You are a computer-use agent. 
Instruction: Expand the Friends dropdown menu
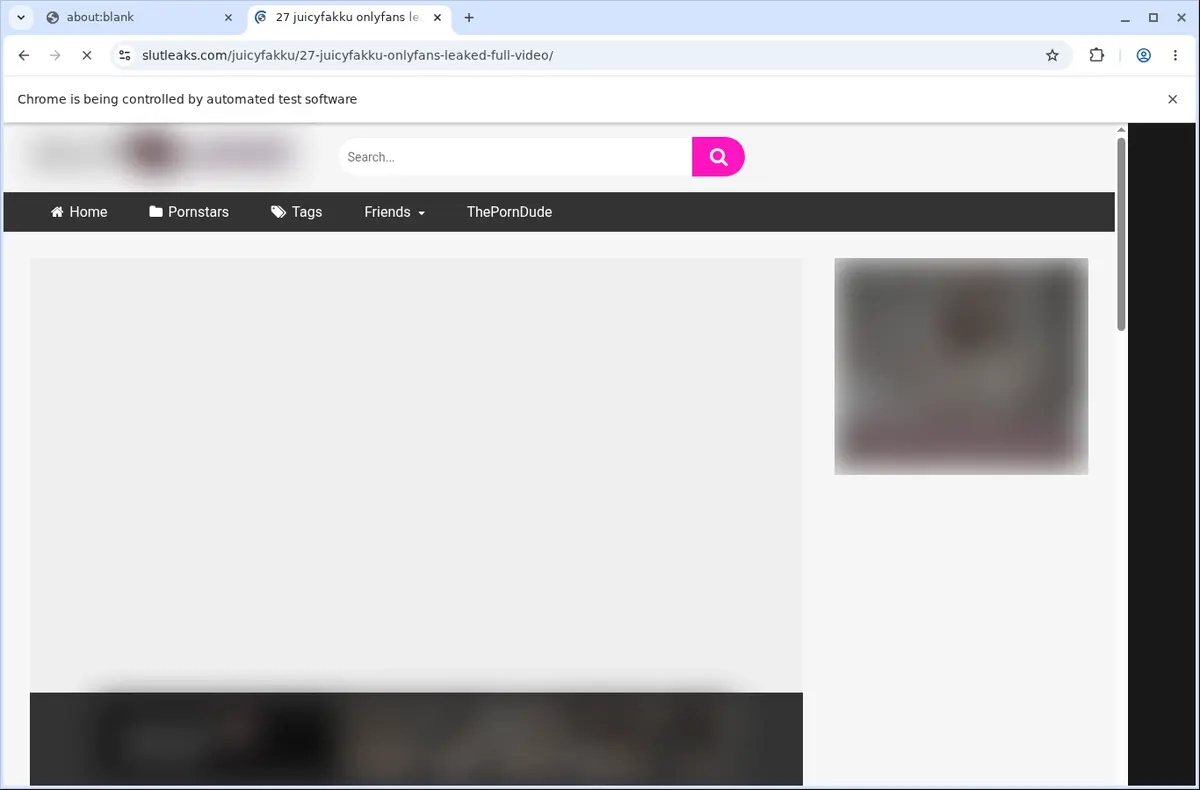pos(395,212)
